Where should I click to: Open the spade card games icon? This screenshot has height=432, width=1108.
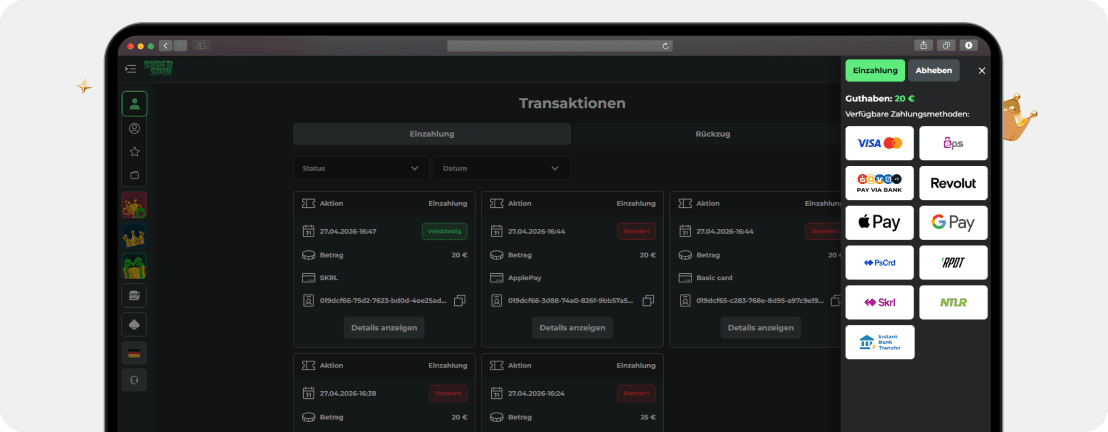coord(134,325)
